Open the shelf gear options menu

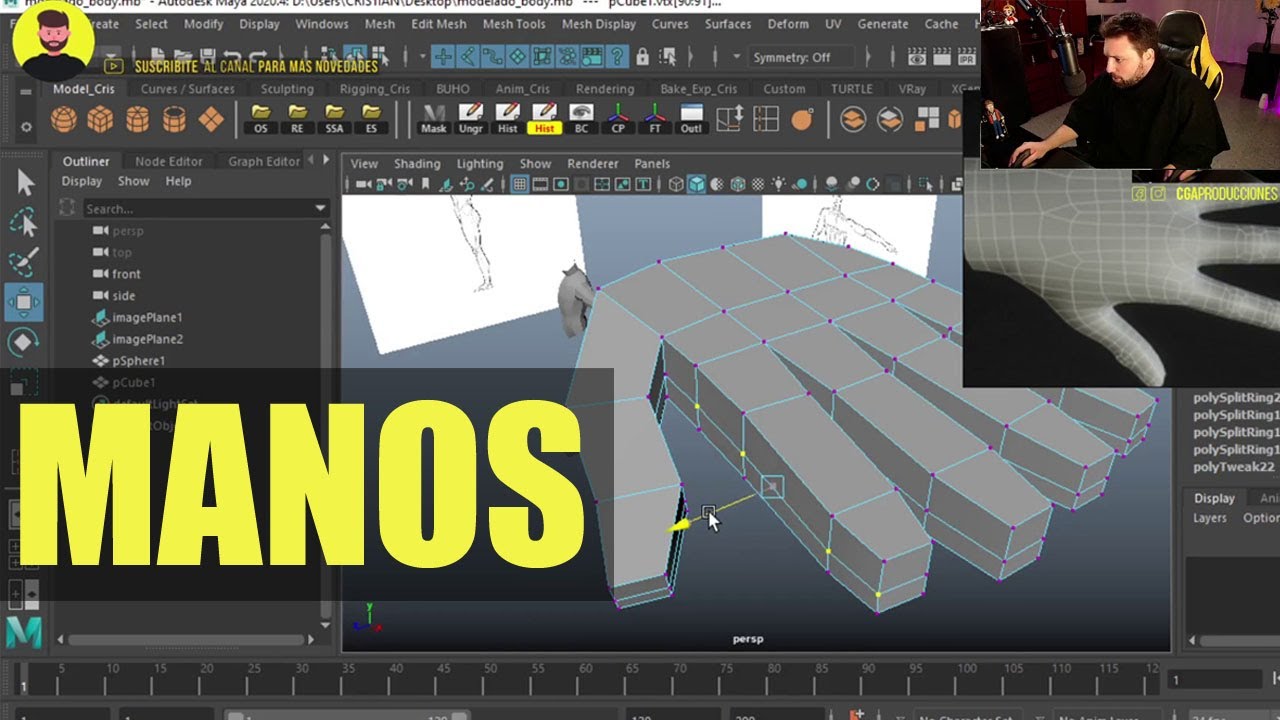tap(28, 127)
